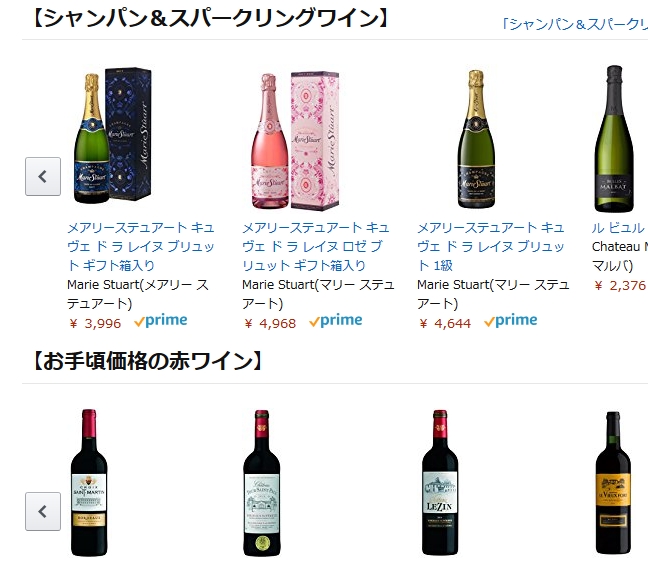Viewport: 648px width, 561px height.
Task: Open Le Vieux Fort red wine image
Action: click(x=613, y=483)
